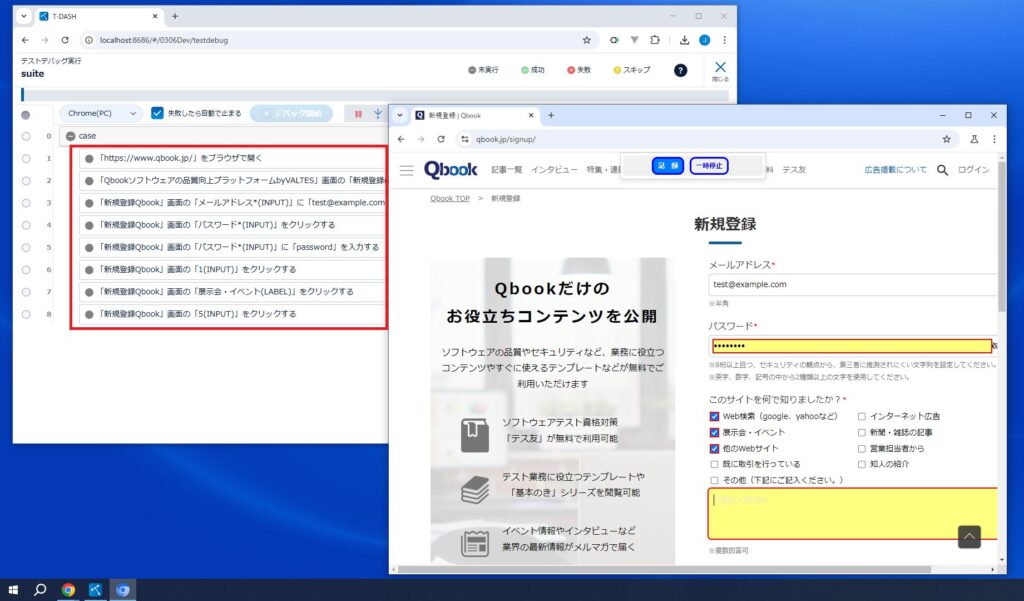Check the 新聞・雑誌の記事 checkbox

tap(861, 432)
